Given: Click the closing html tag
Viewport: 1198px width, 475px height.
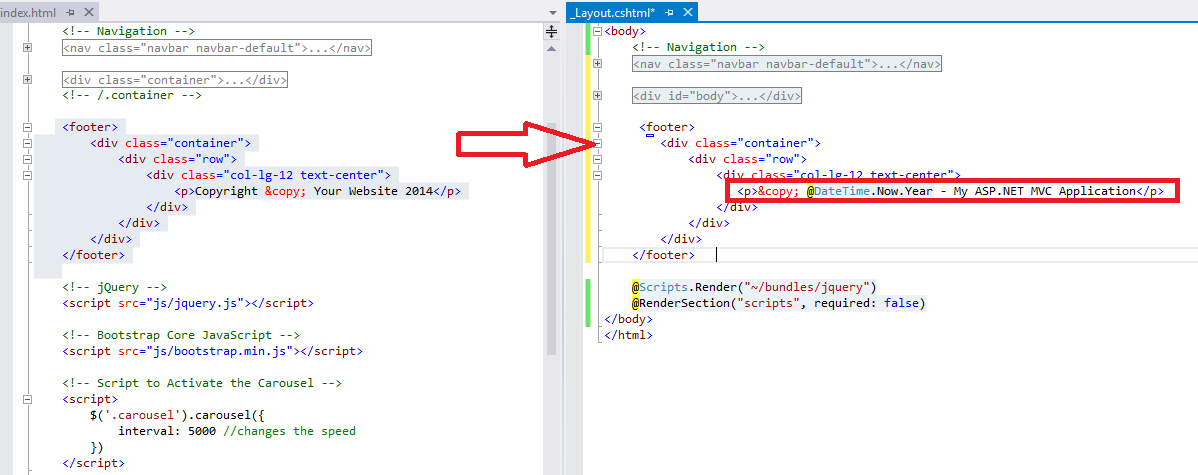Looking at the screenshot, I should point(628,335).
